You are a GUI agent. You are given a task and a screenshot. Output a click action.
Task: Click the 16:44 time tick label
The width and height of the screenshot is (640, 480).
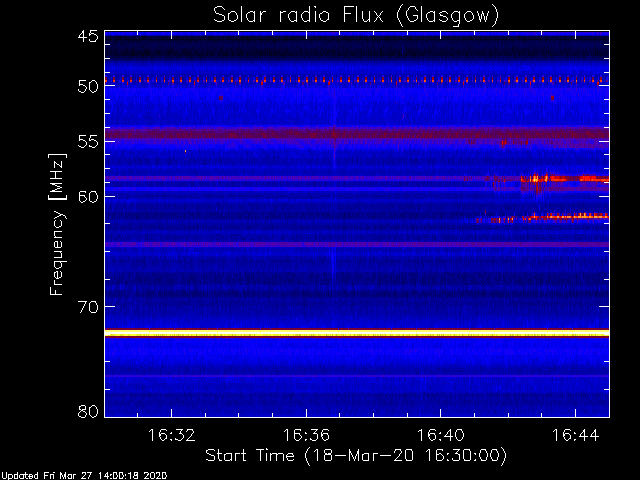(x=575, y=435)
